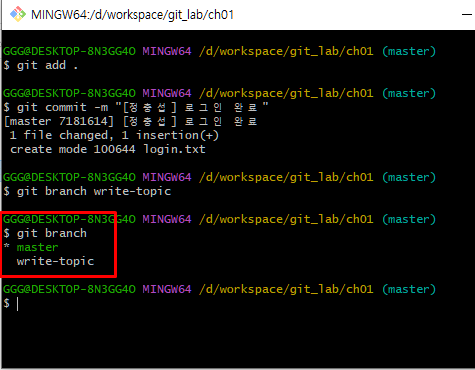The height and width of the screenshot is (370, 475).
Task: Click the green '* master' branch entry
Action: click(31, 247)
